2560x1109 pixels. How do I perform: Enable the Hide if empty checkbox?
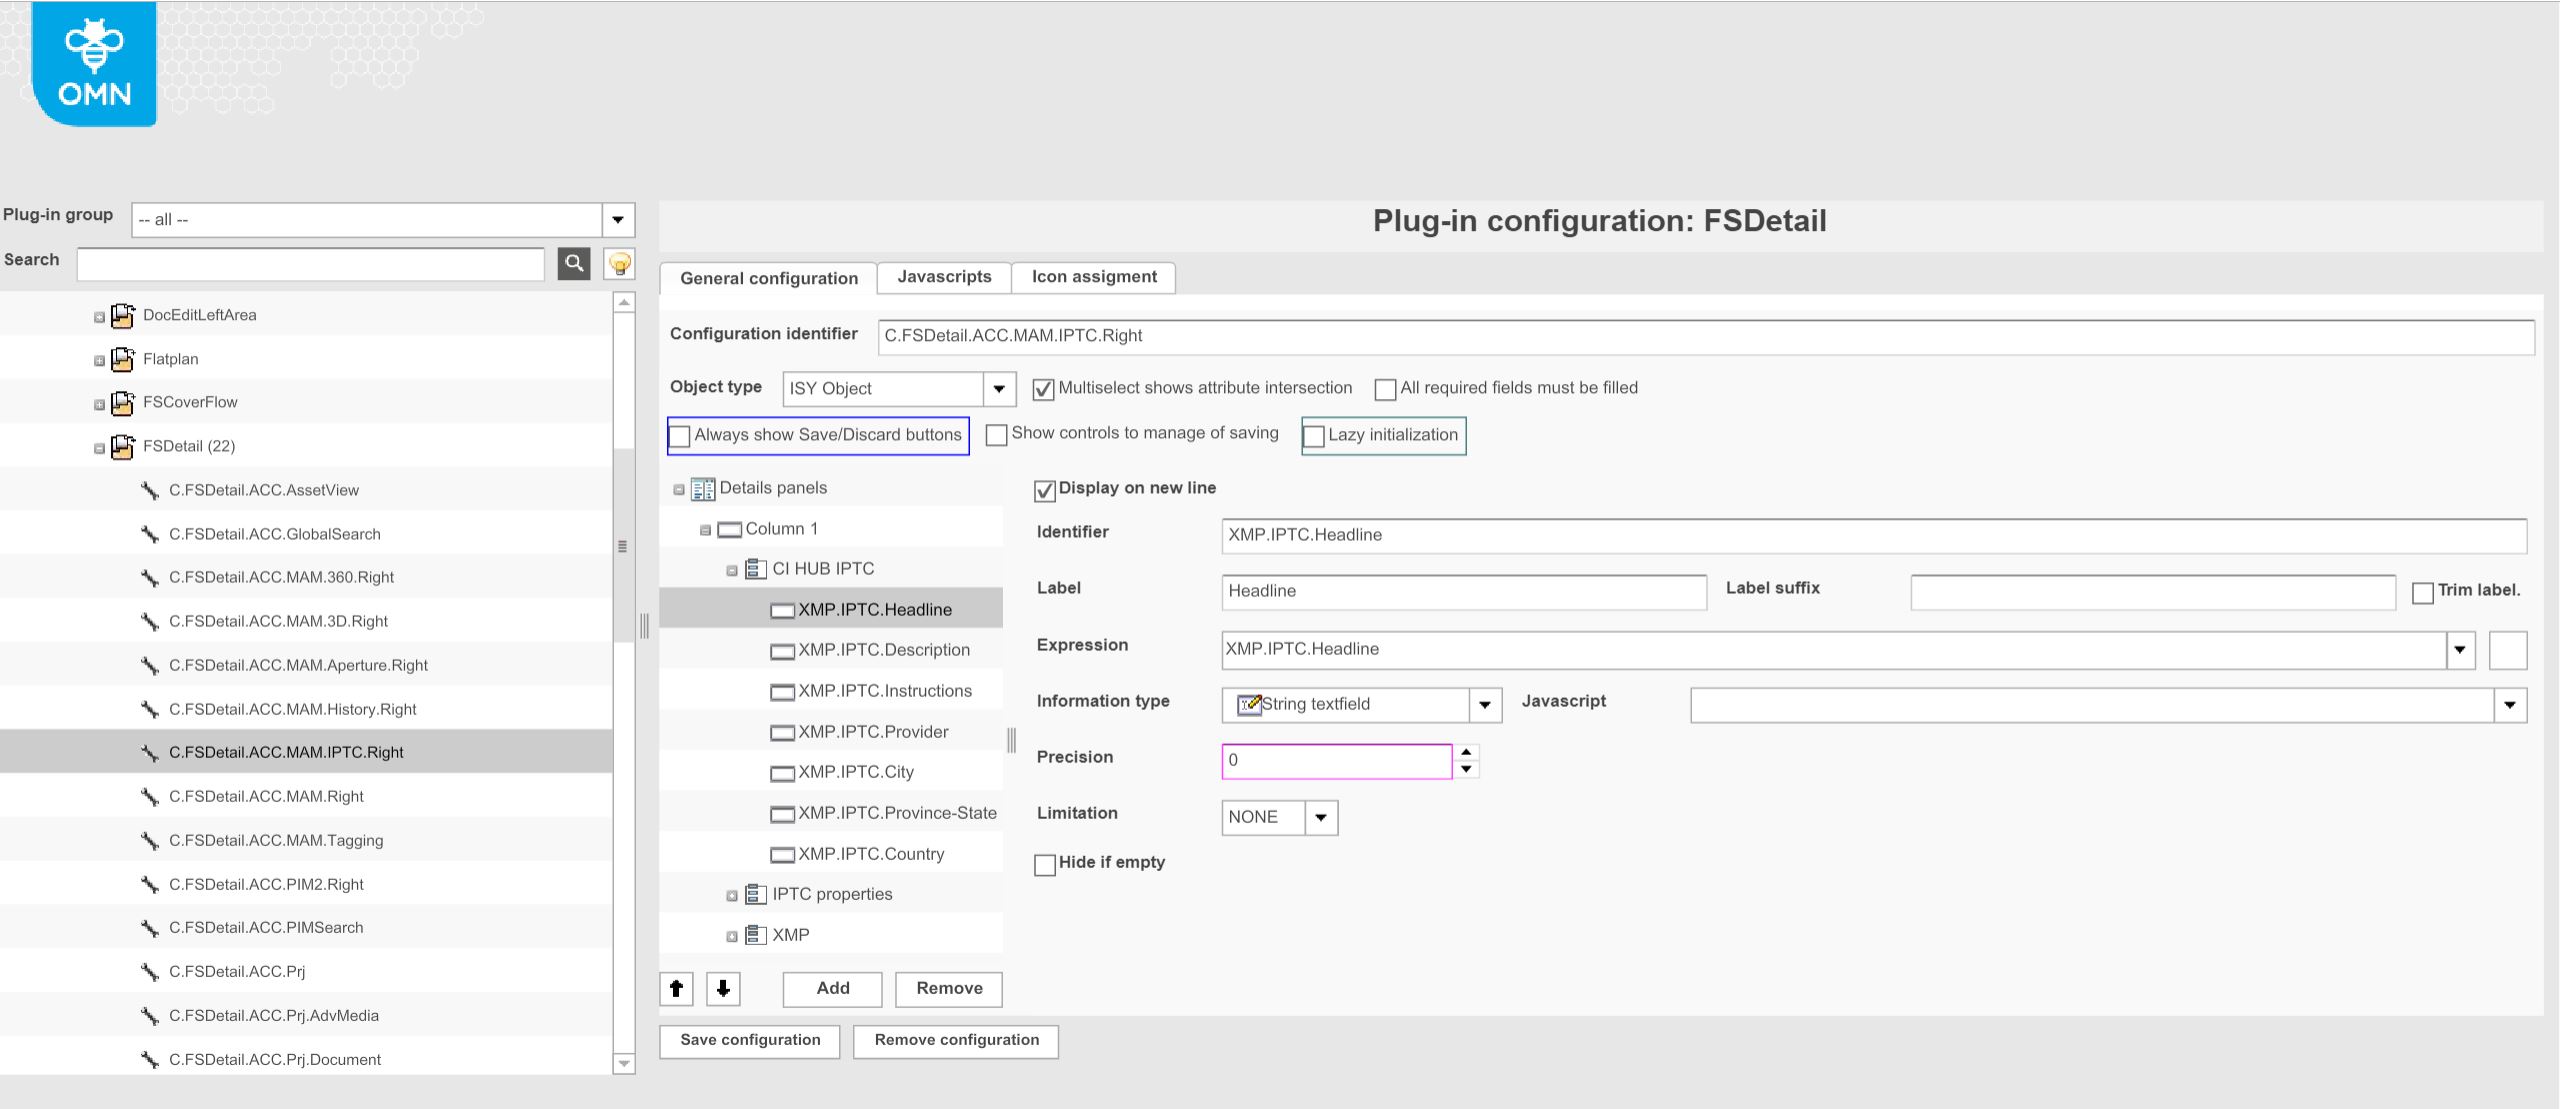[1046, 862]
